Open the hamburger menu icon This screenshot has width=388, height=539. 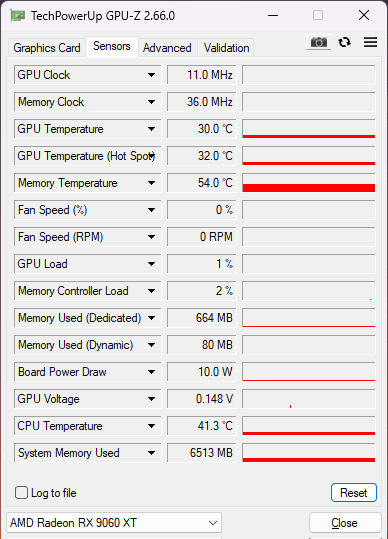pos(370,42)
